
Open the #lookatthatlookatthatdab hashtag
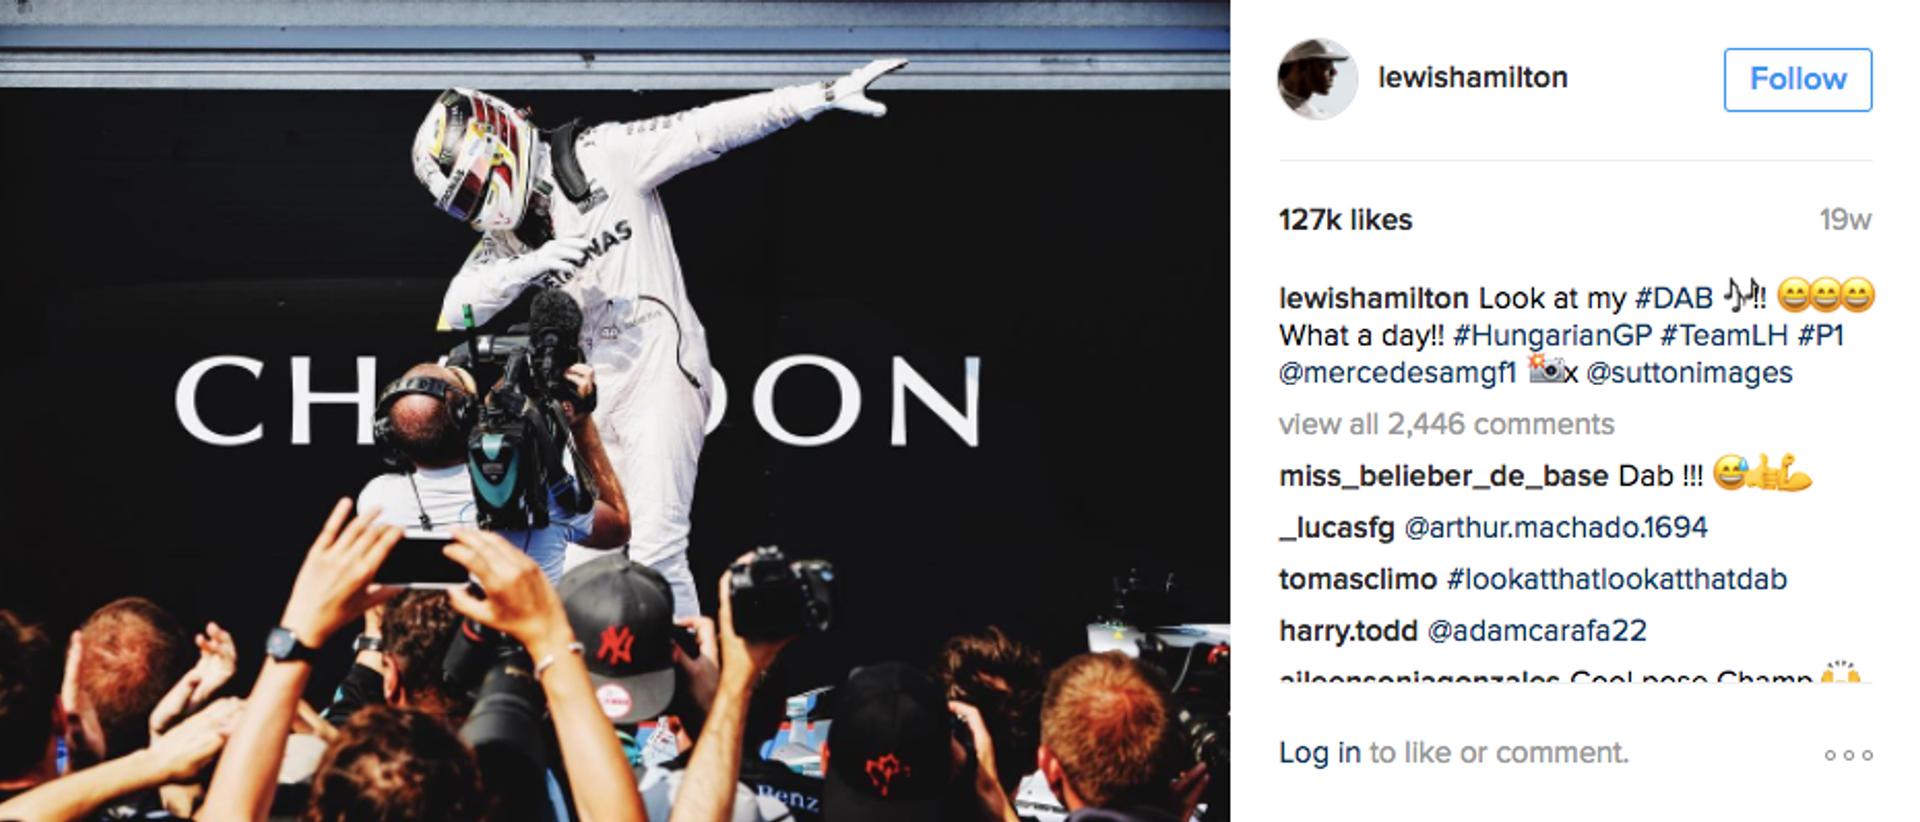1617,579
